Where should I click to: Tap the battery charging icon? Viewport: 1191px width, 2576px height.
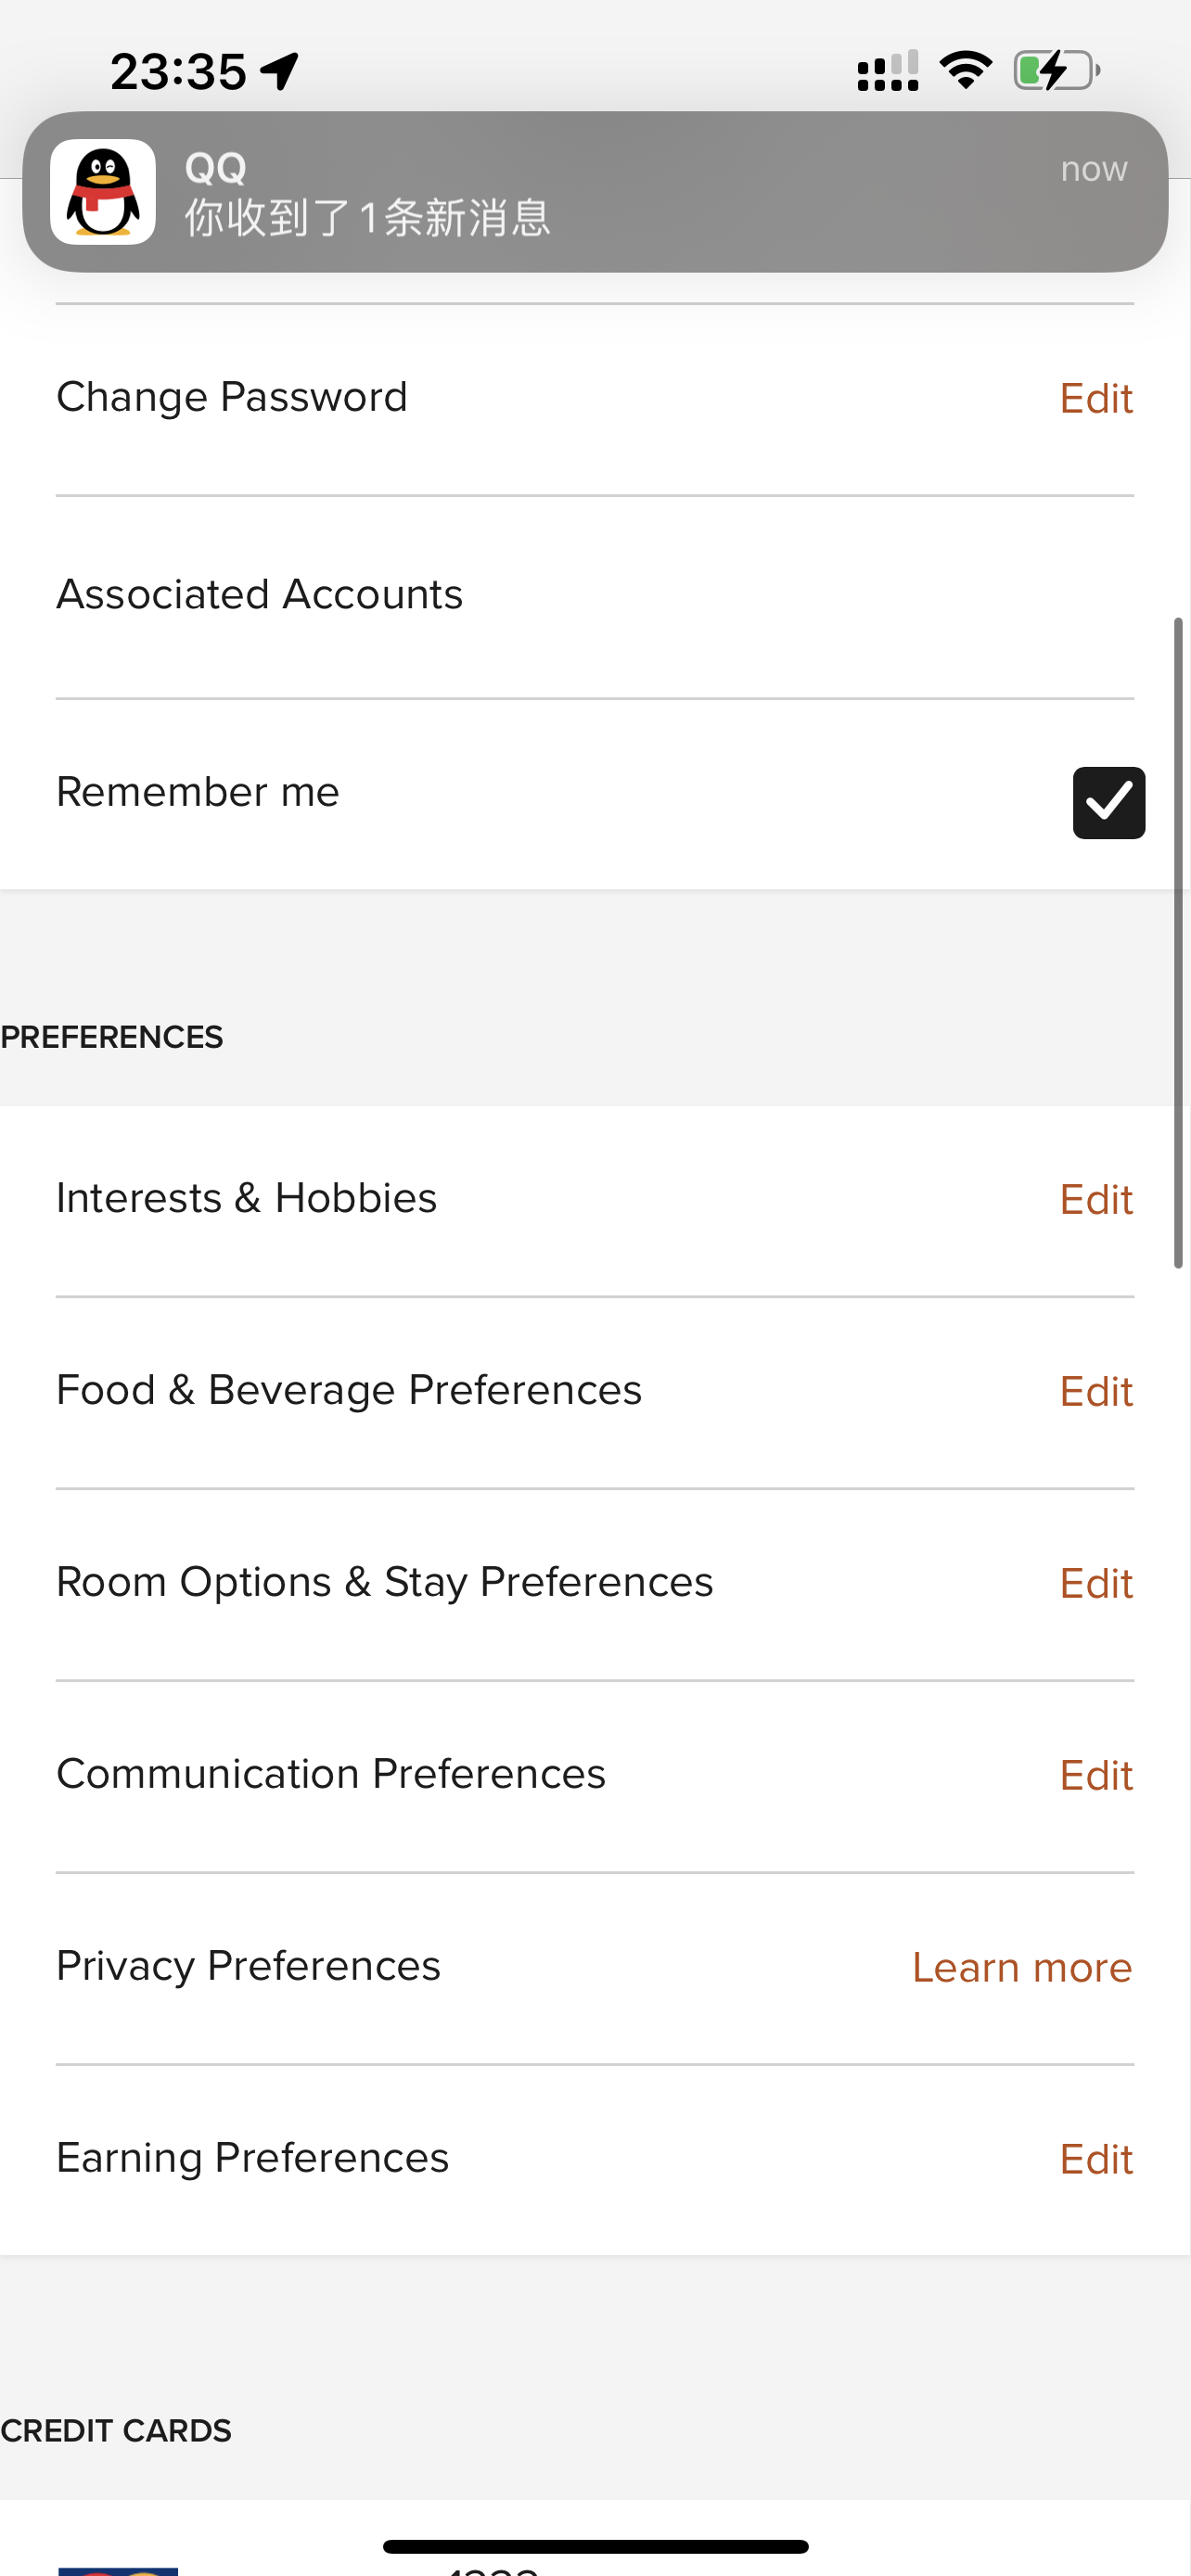(1056, 70)
